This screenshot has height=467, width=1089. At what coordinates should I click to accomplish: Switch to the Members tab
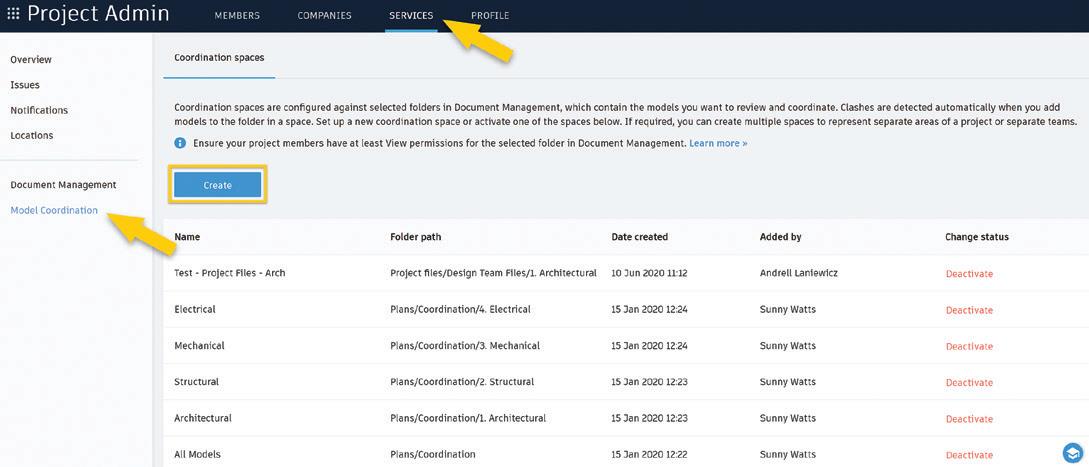tap(237, 15)
